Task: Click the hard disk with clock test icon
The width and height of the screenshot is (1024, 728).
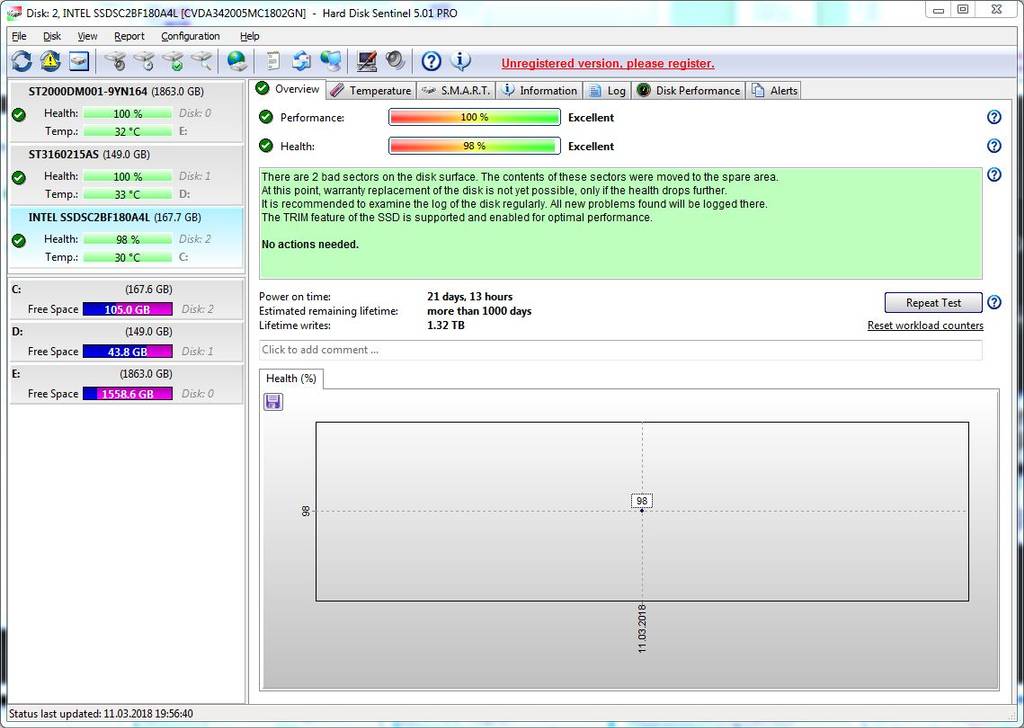Action: point(145,61)
